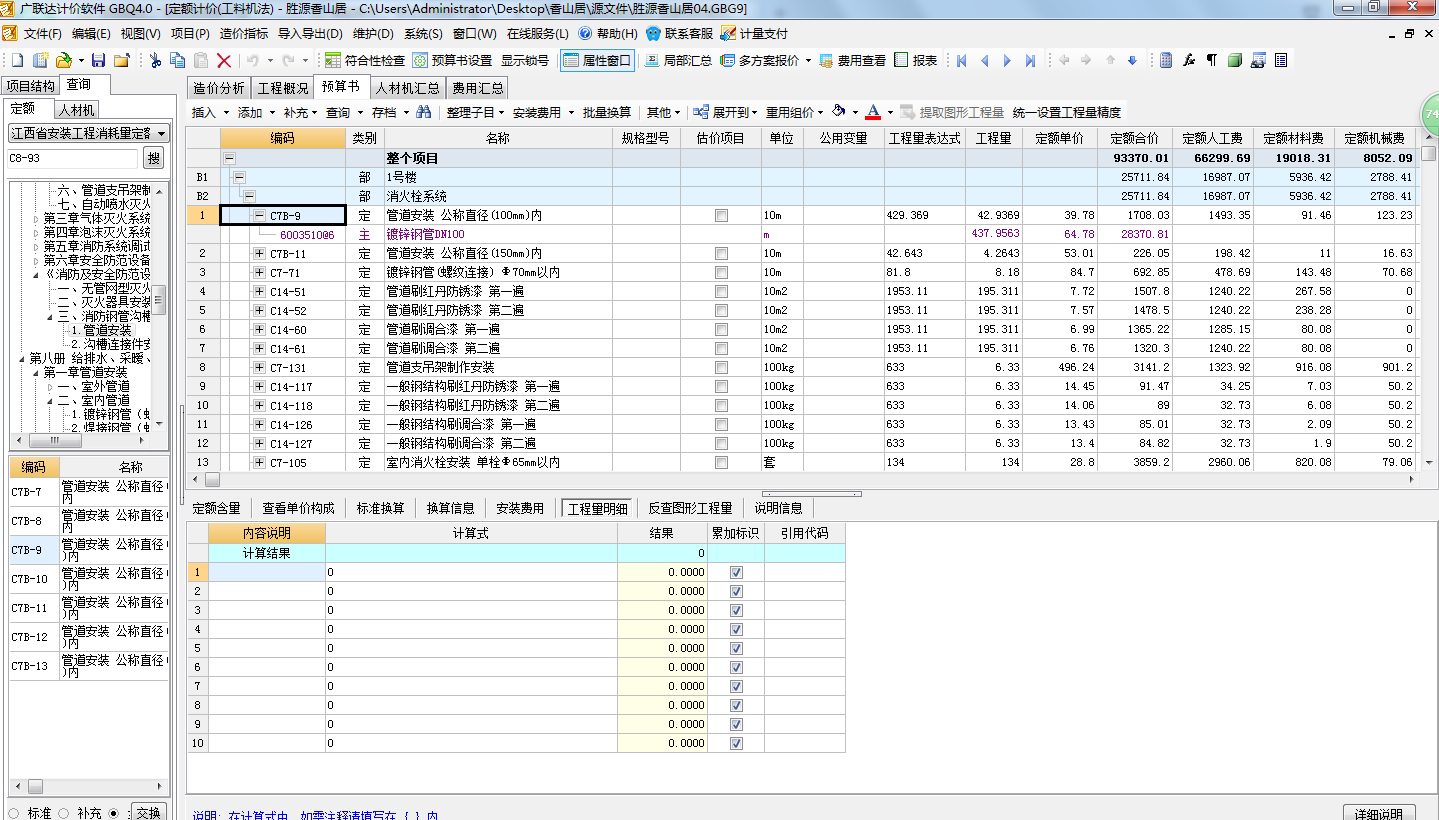Viewport: 1439px width, 820px height.
Task: Click the red X delete icon
Action: pos(224,61)
